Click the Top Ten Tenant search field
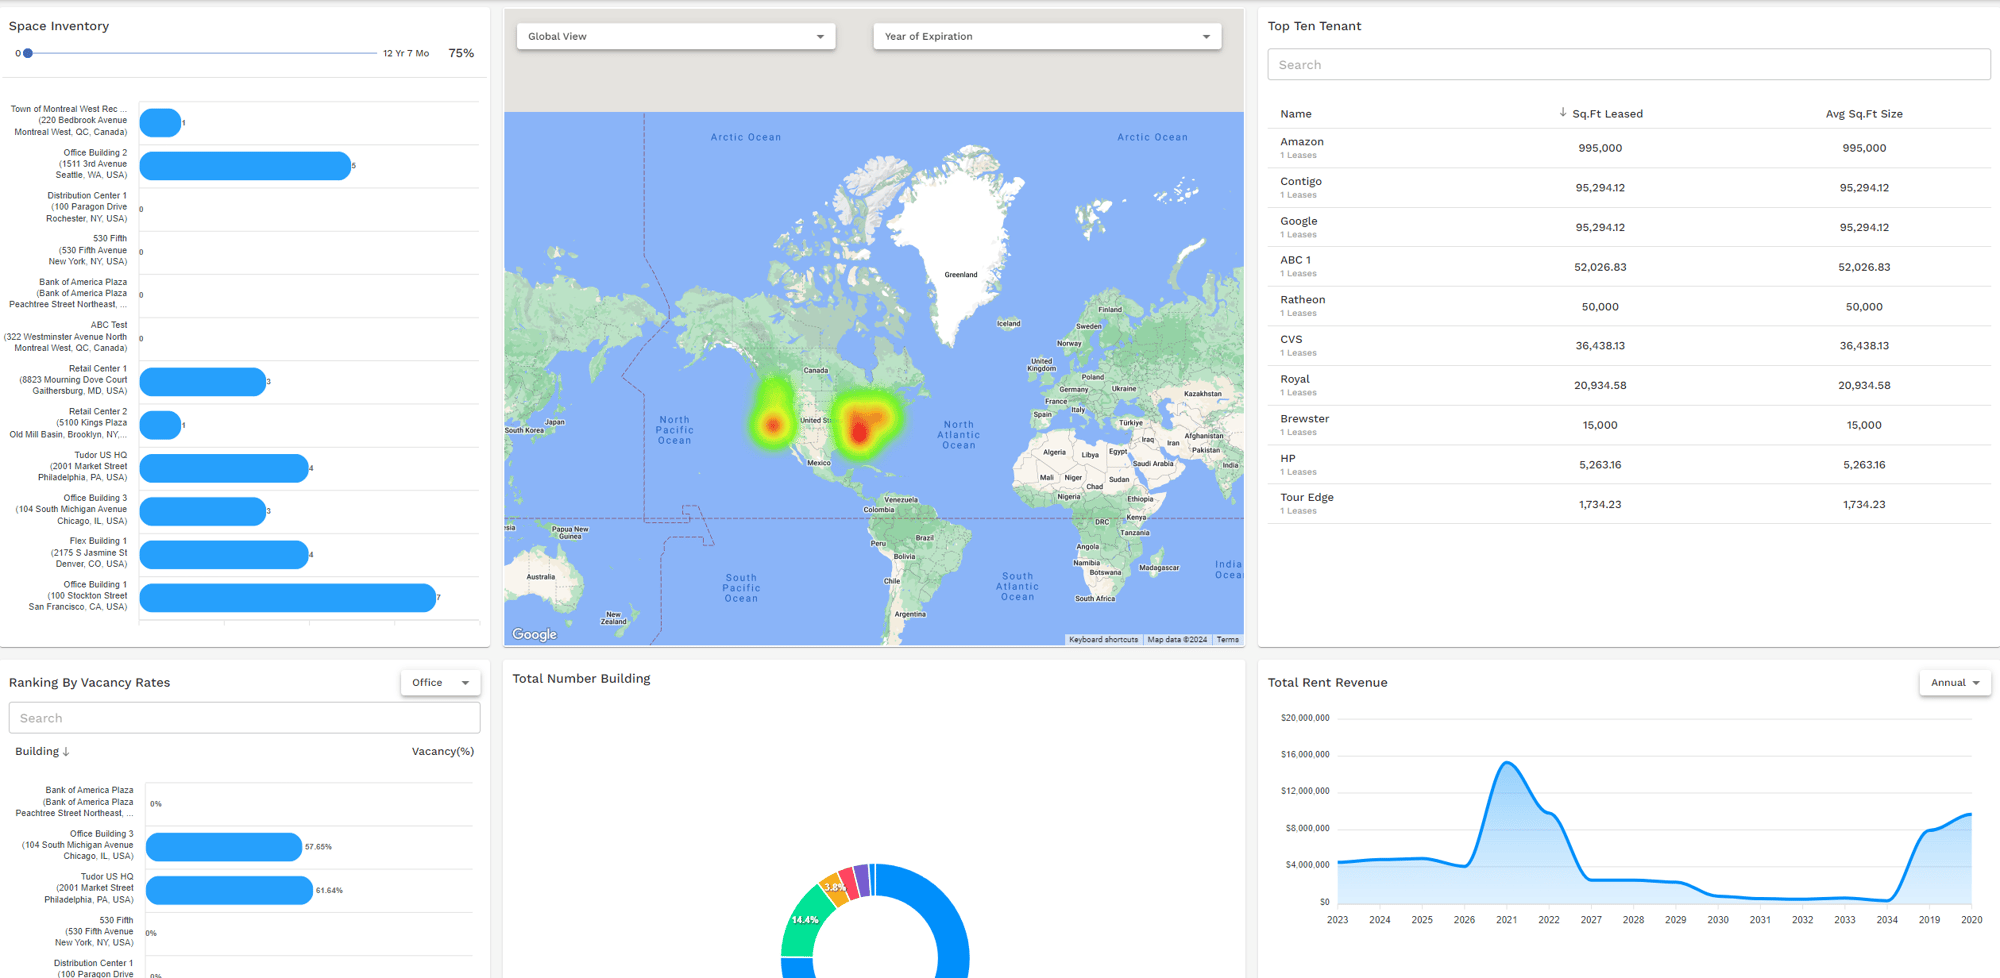The width and height of the screenshot is (2000, 978). click(x=1629, y=65)
